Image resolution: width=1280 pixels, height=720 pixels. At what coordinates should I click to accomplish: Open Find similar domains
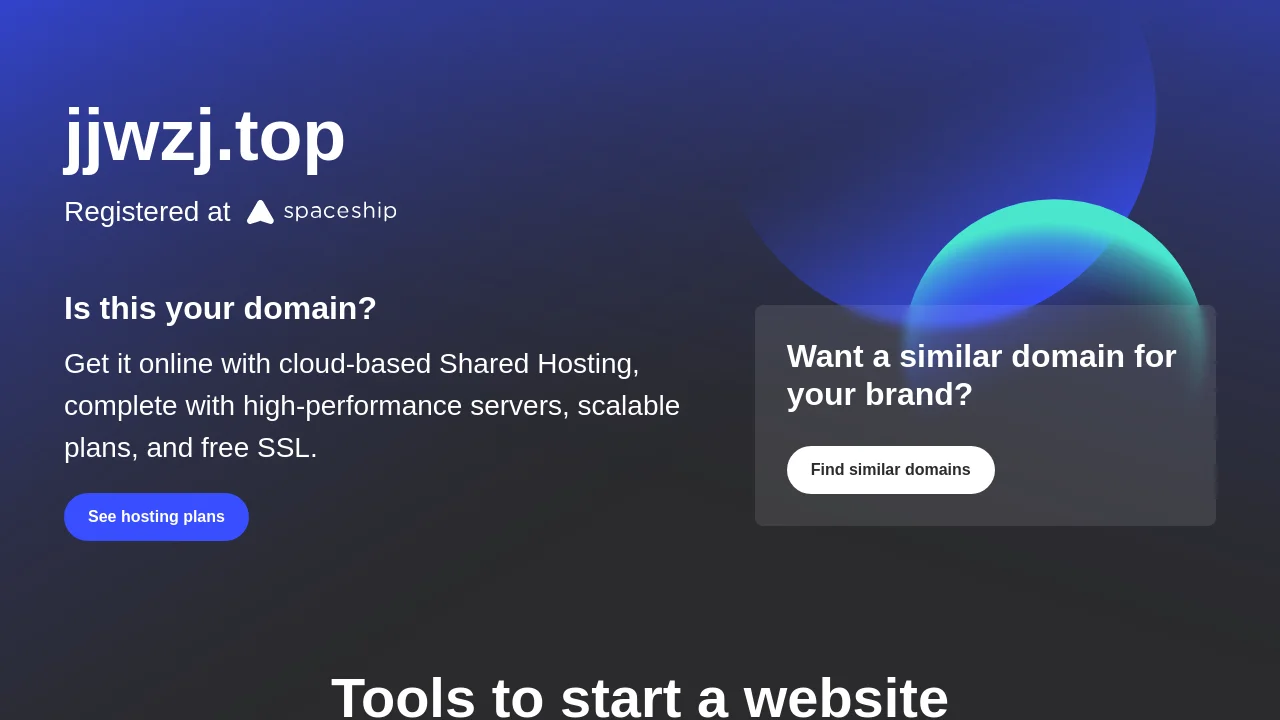coord(890,470)
